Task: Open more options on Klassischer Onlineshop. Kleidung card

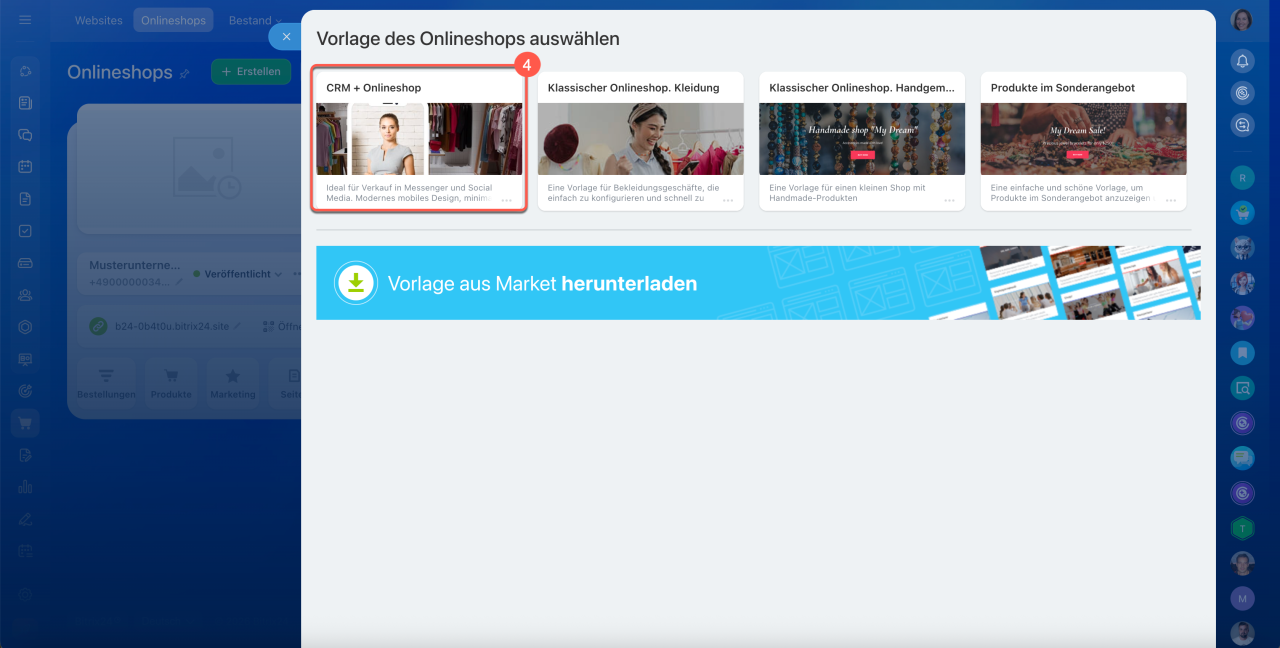Action: coord(728,201)
